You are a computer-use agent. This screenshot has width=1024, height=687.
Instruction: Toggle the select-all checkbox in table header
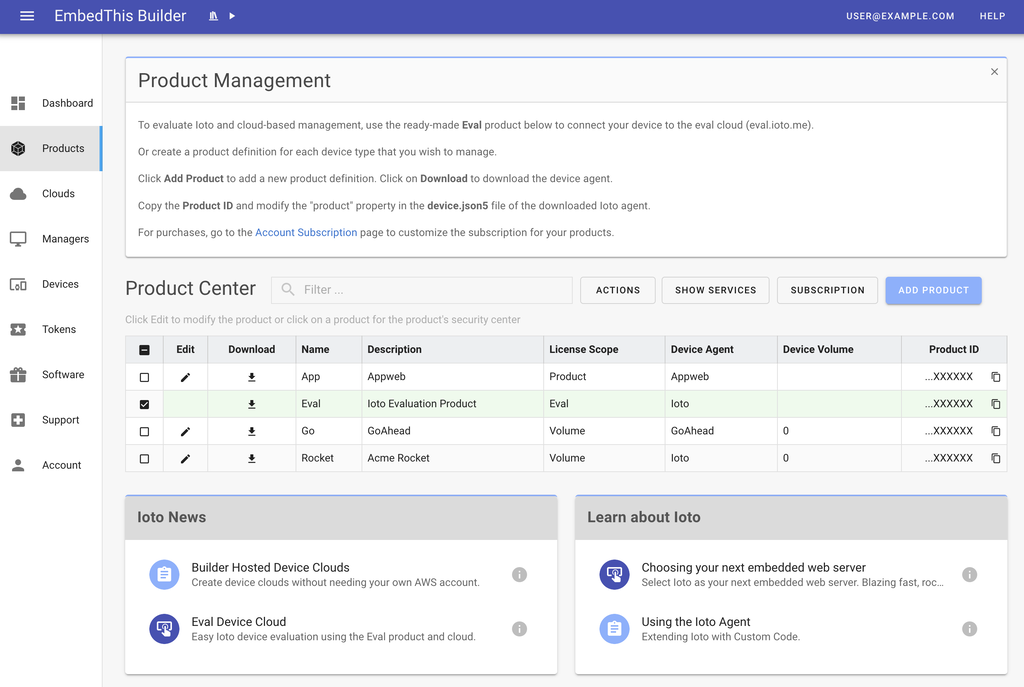click(144, 350)
